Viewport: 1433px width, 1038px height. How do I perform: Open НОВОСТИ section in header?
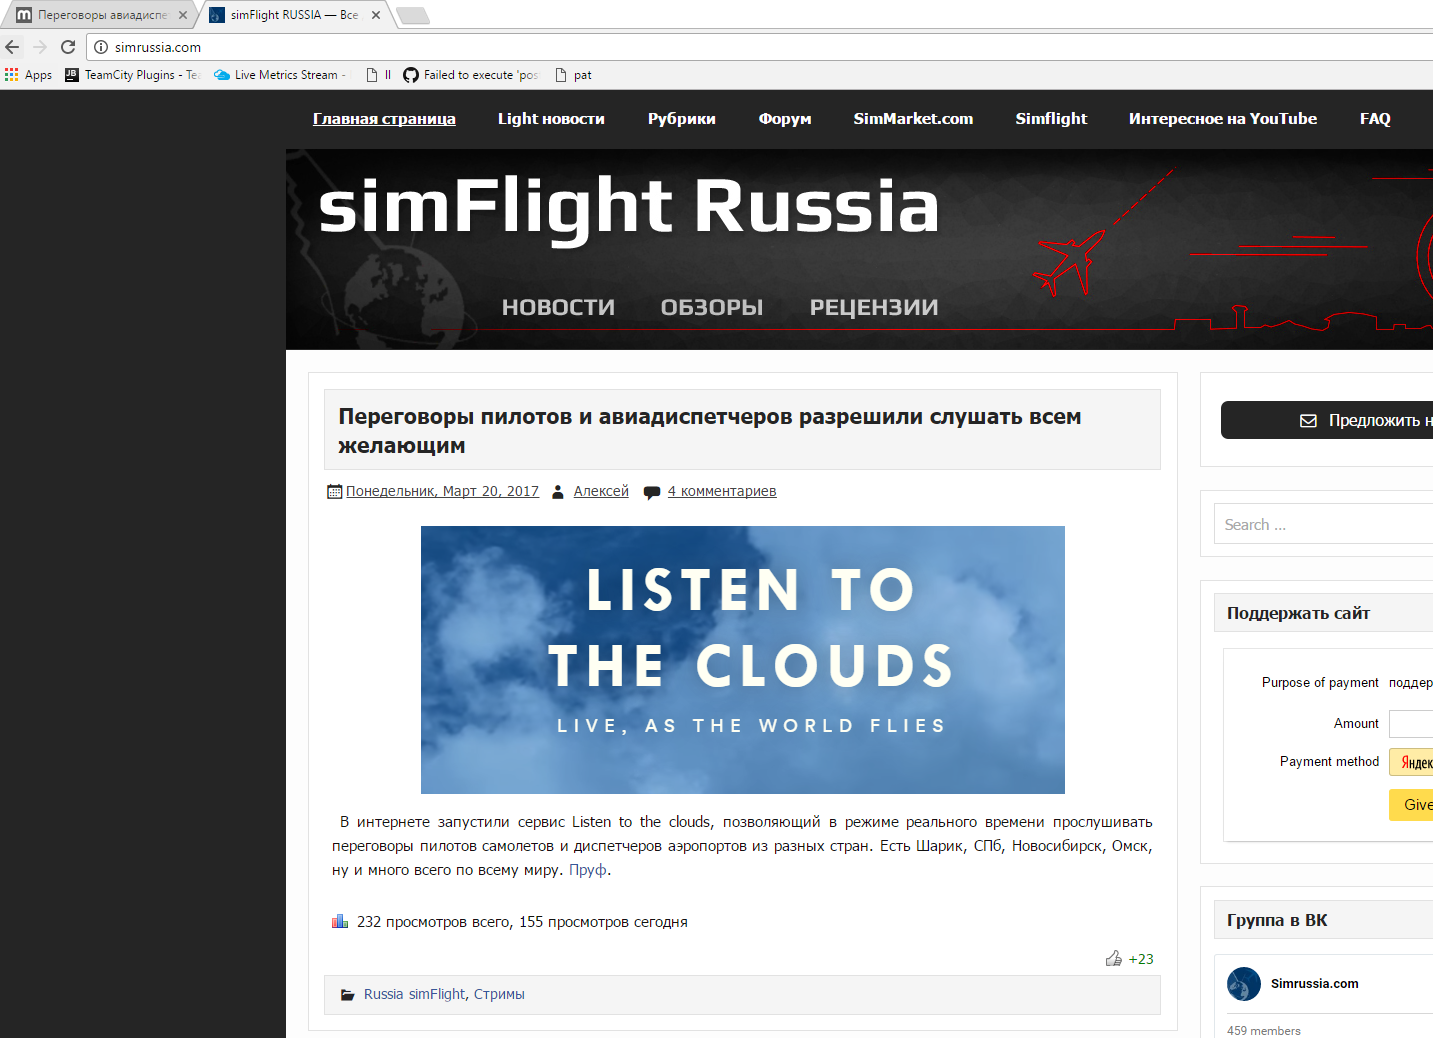(x=558, y=307)
